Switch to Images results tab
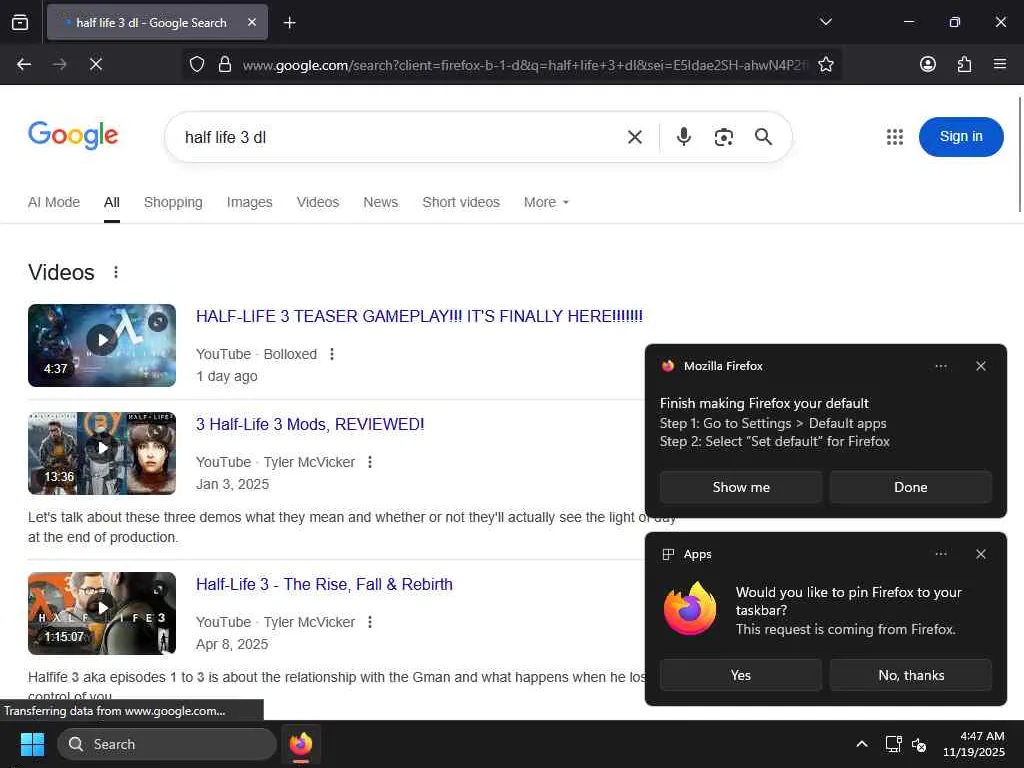The width and height of the screenshot is (1024, 768). pyautogui.click(x=249, y=202)
